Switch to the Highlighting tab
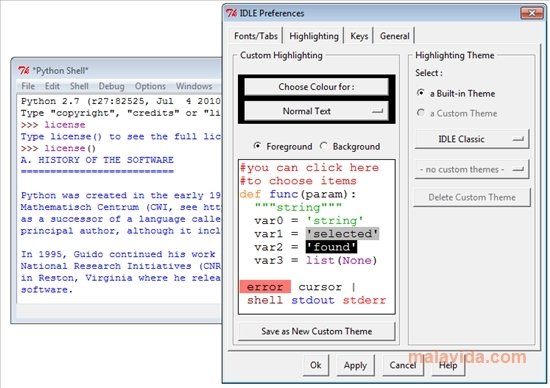Screen dimensions: 550x388 (314, 36)
